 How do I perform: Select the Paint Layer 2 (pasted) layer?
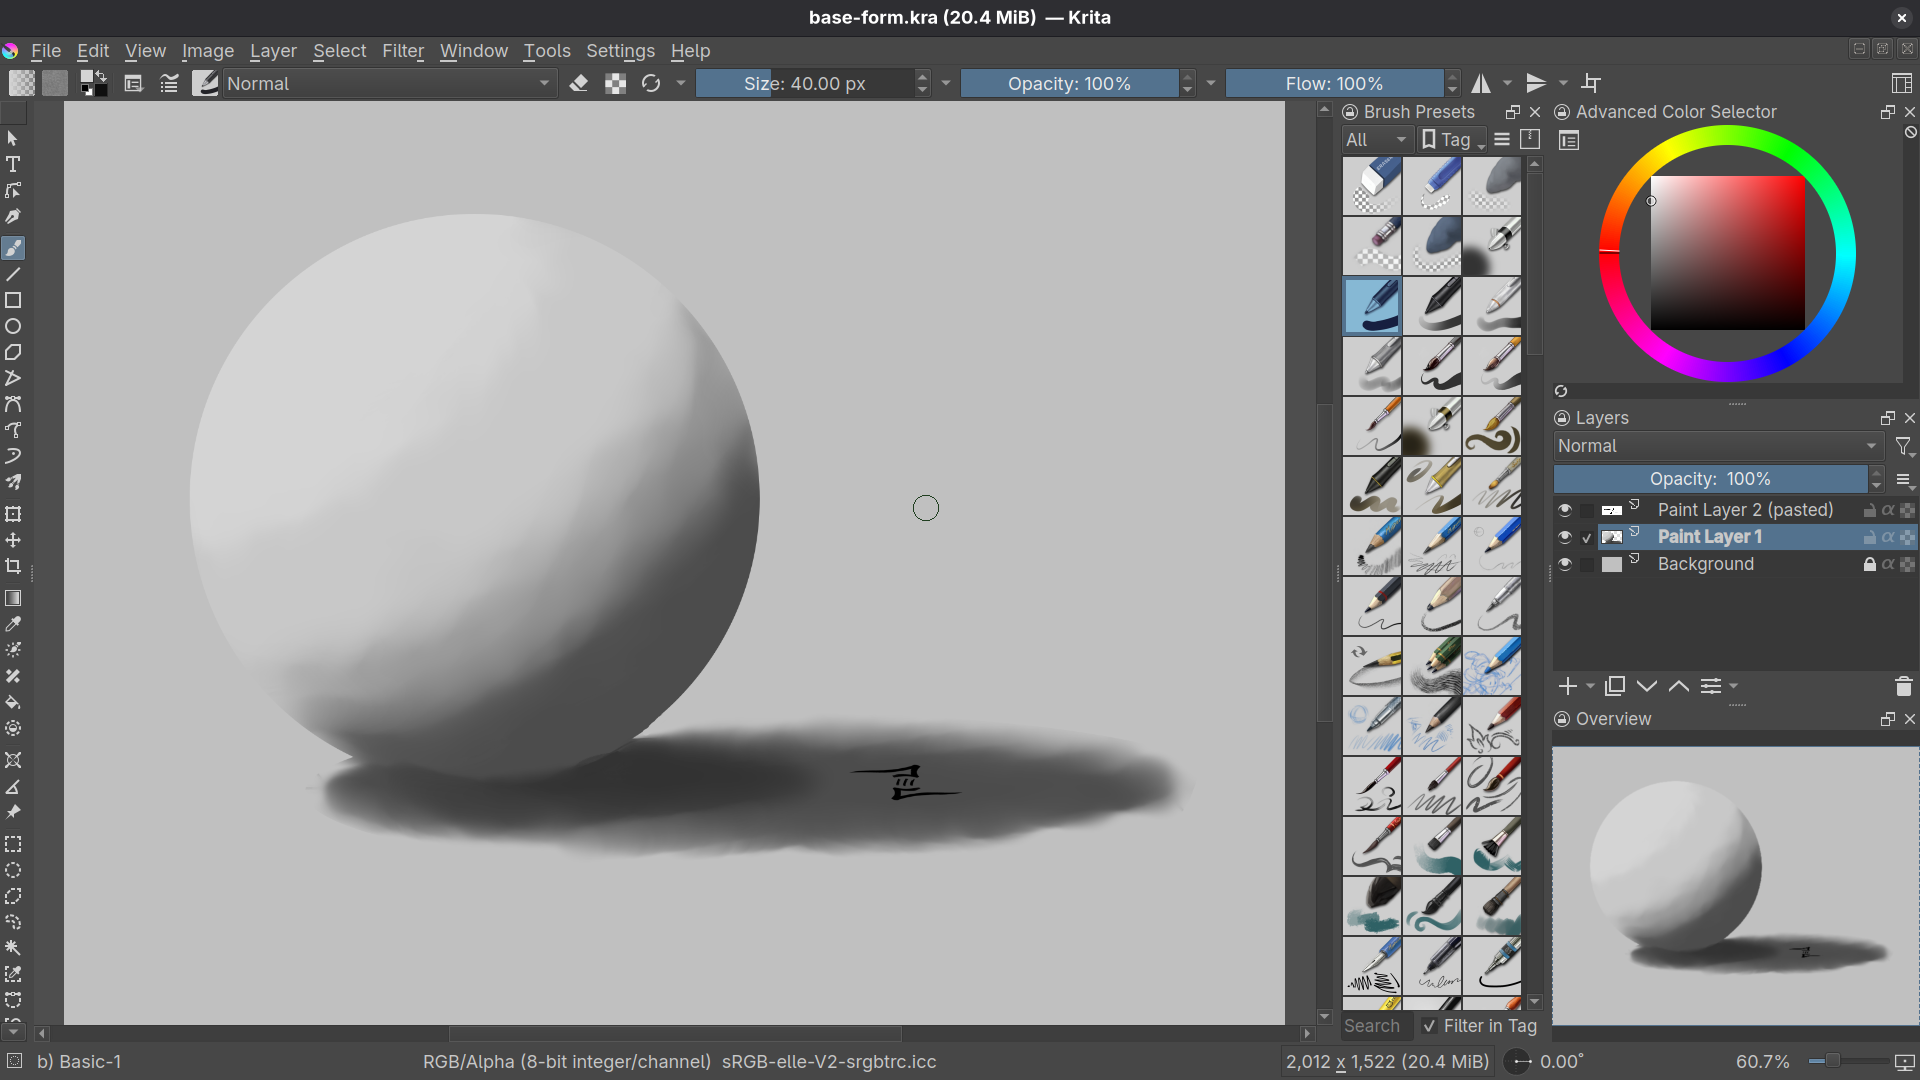[x=1745, y=510]
